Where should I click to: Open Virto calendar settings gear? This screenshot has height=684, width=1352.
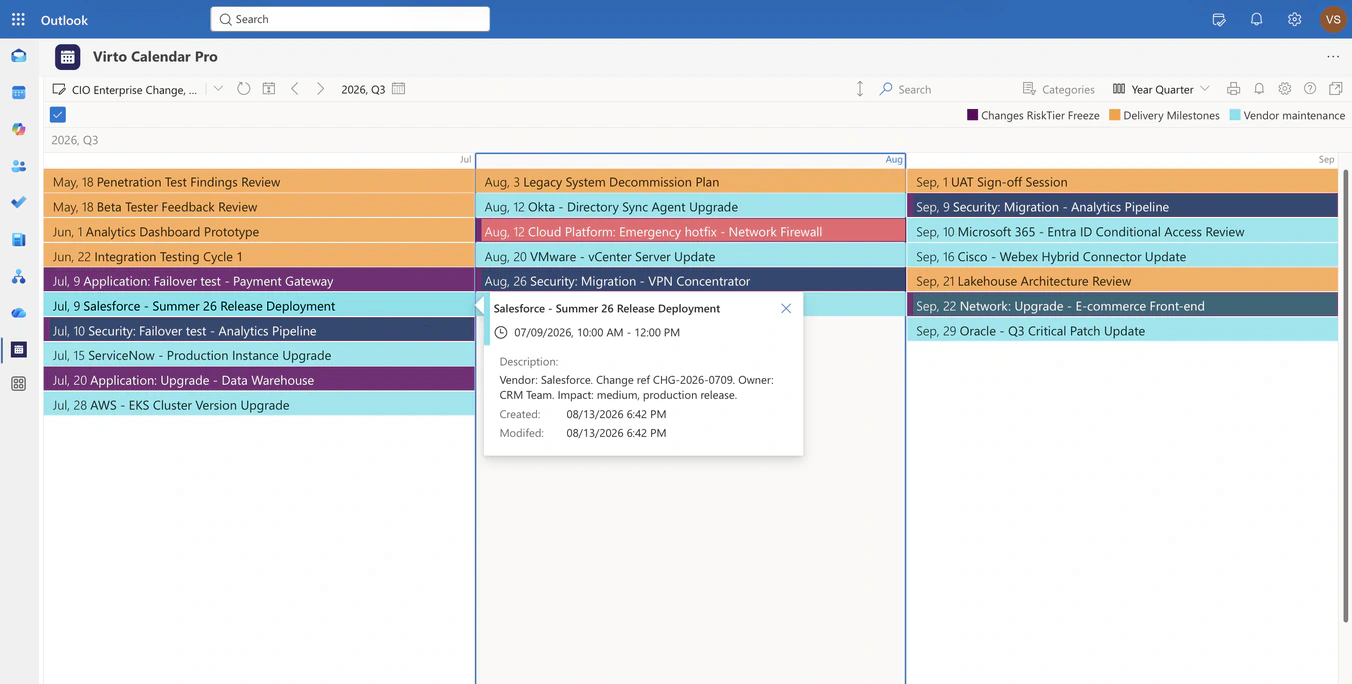(1285, 89)
